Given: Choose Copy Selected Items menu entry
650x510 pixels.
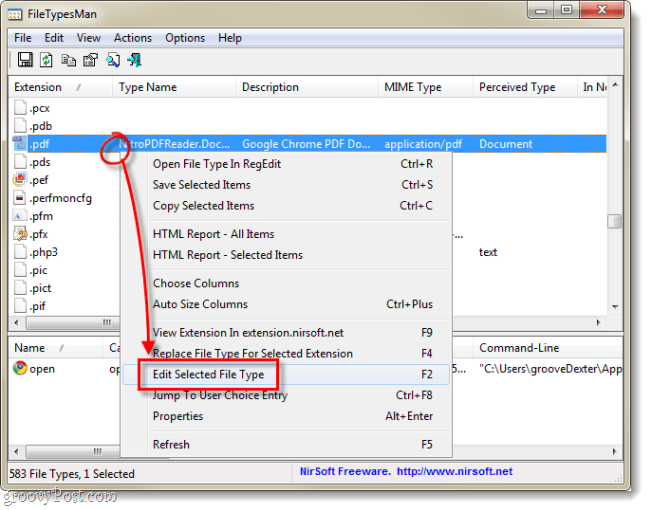Looking at the screenshot, I should click(x=286, y=206).
